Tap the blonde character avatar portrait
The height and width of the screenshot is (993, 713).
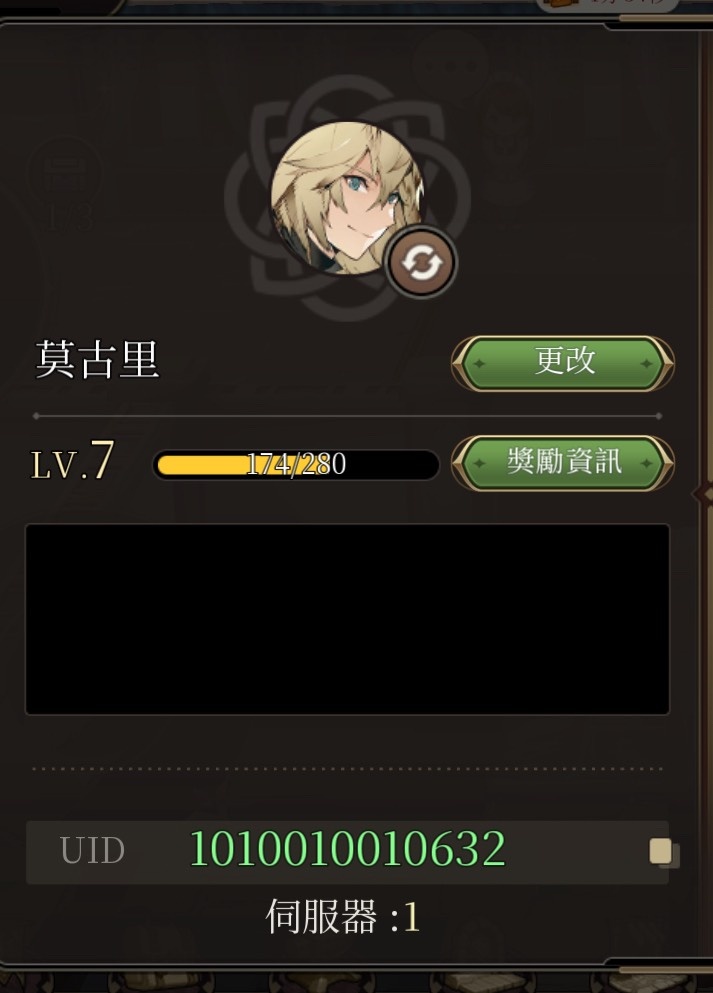click(348, 198)
